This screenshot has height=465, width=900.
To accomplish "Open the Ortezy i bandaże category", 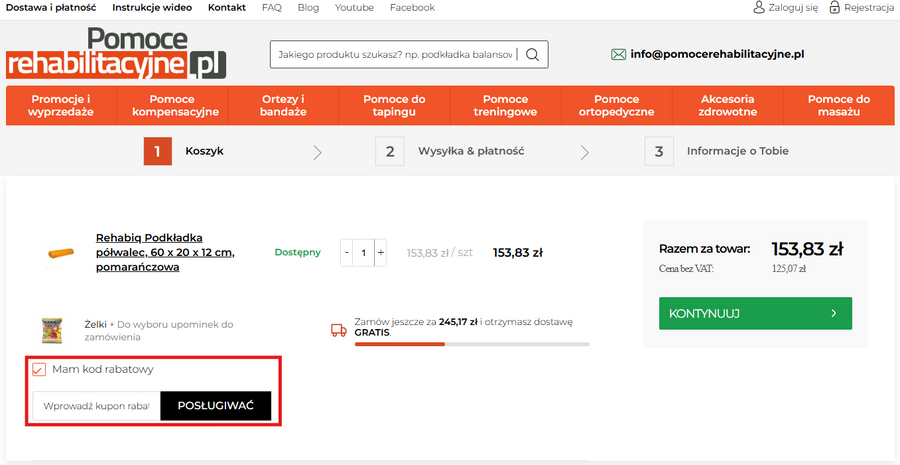I will click(283, 106).
